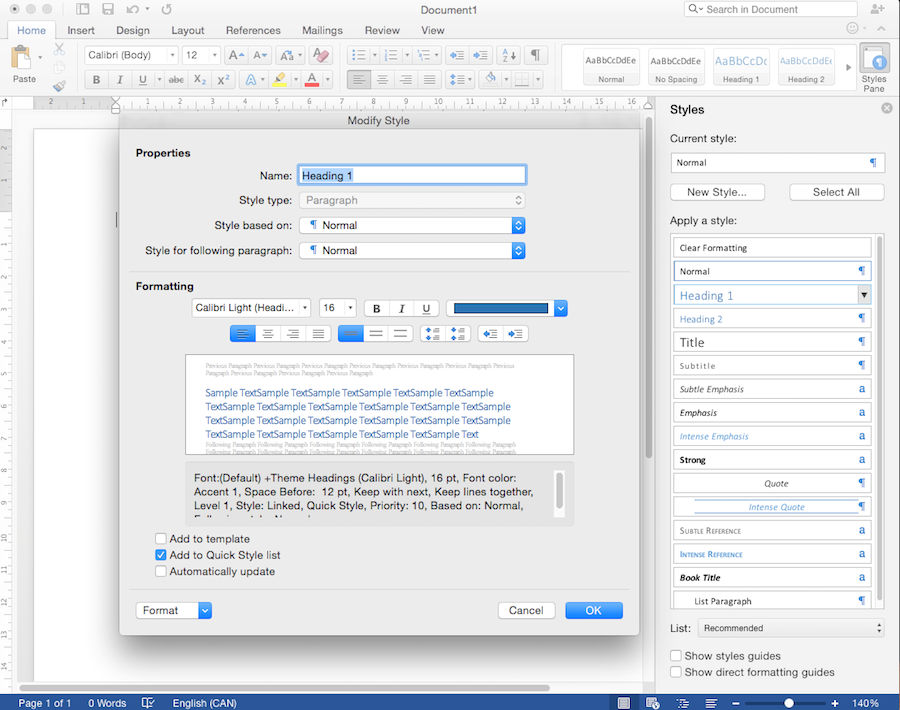Screen dimensions: 900x710
Task: Click OK to confirm style changes
Action: (593, 610)
